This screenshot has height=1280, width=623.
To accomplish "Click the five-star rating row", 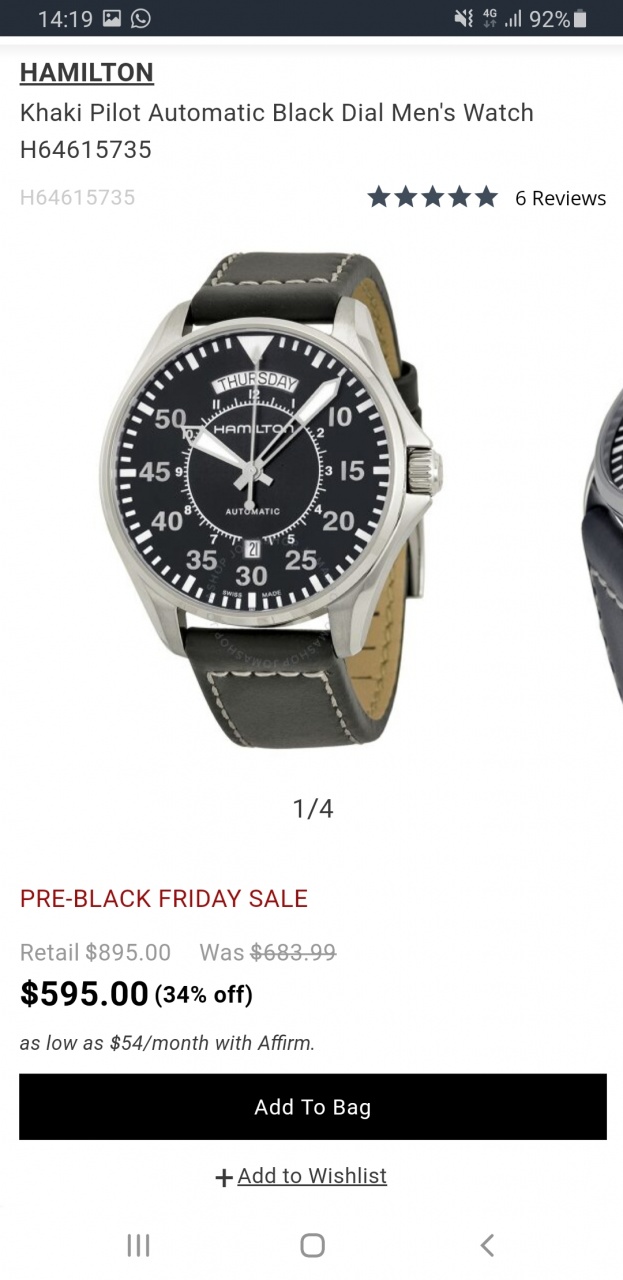I will coord(432,197).
